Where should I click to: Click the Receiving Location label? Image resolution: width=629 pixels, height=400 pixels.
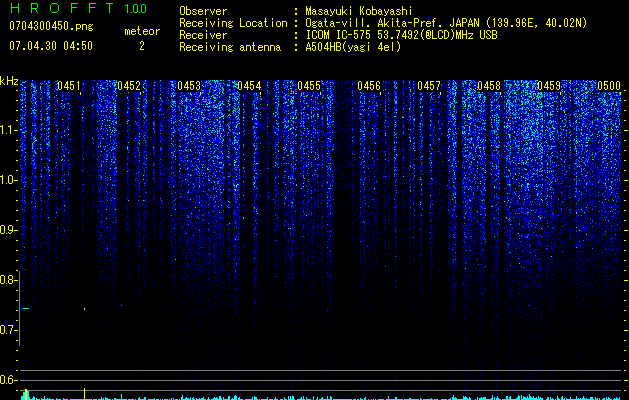(x=233, y=23)
